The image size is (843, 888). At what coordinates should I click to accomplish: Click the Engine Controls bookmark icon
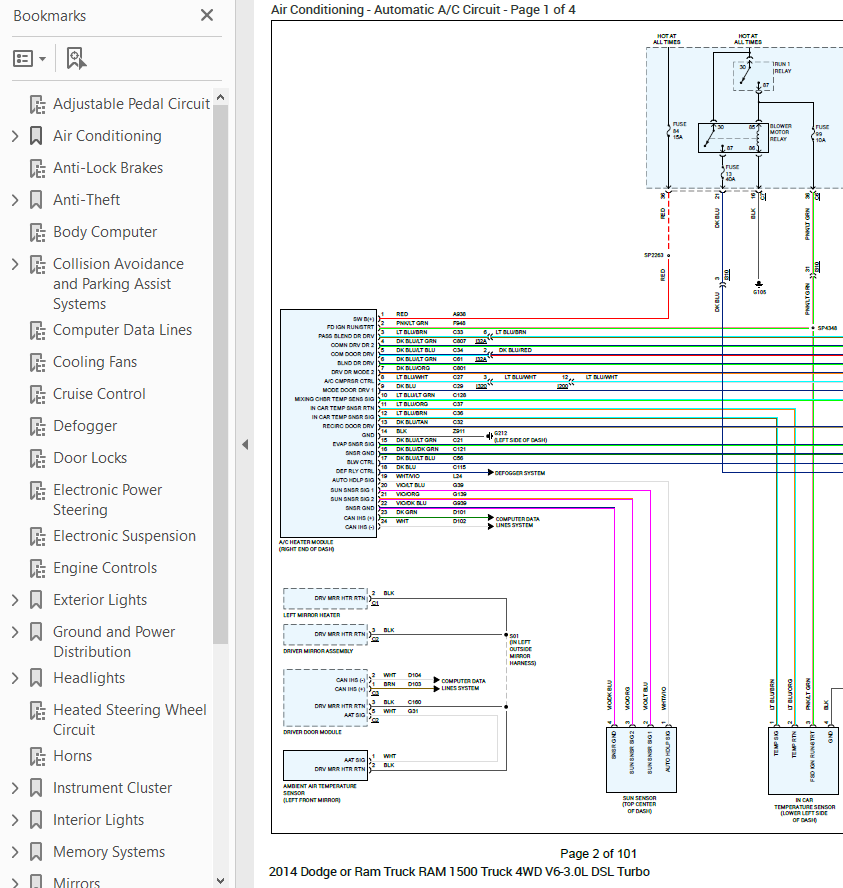[37, 569]
